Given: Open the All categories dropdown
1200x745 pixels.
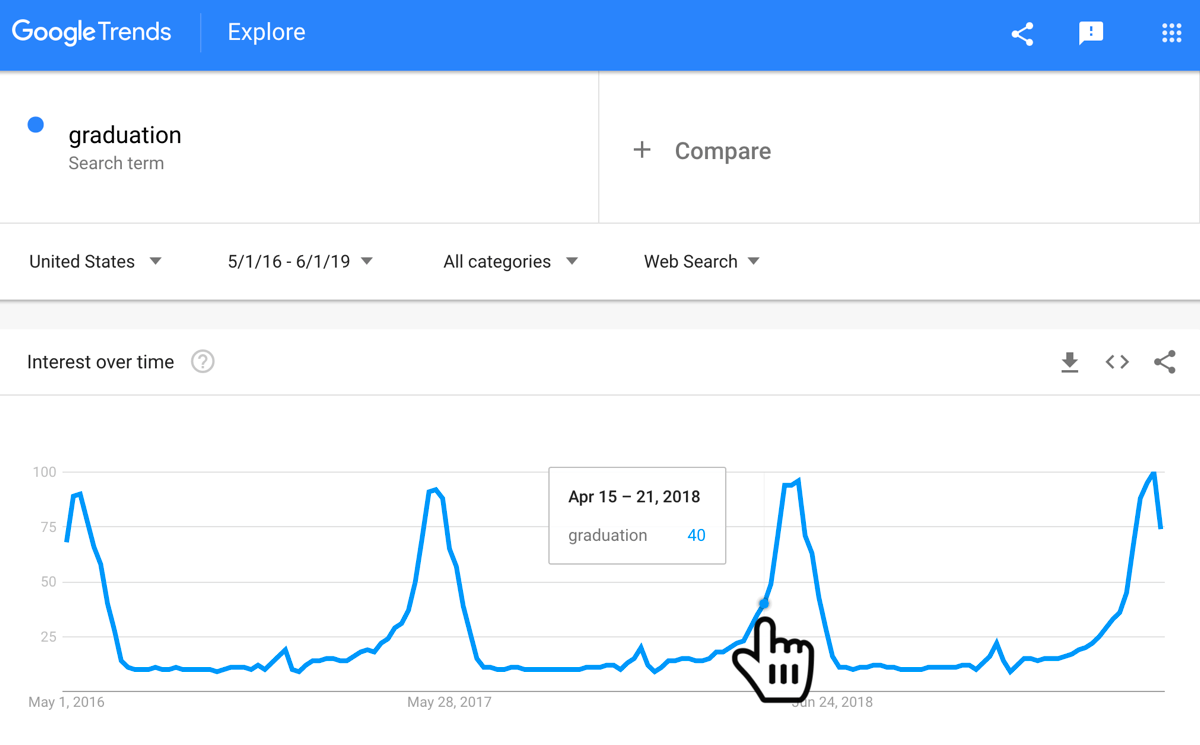Looking at the screenshot, I should point(510,262).
